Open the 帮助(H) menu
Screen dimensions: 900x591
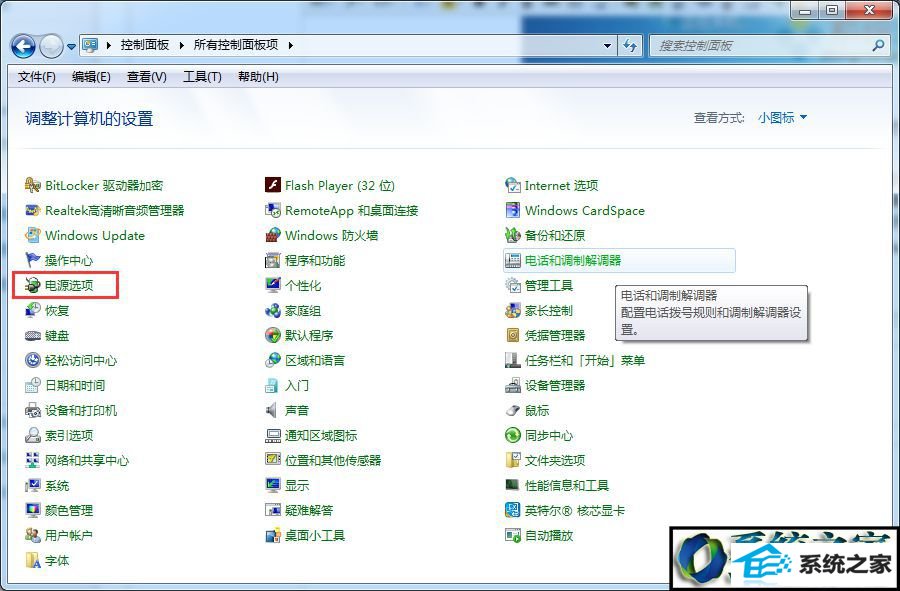point(258,77)
